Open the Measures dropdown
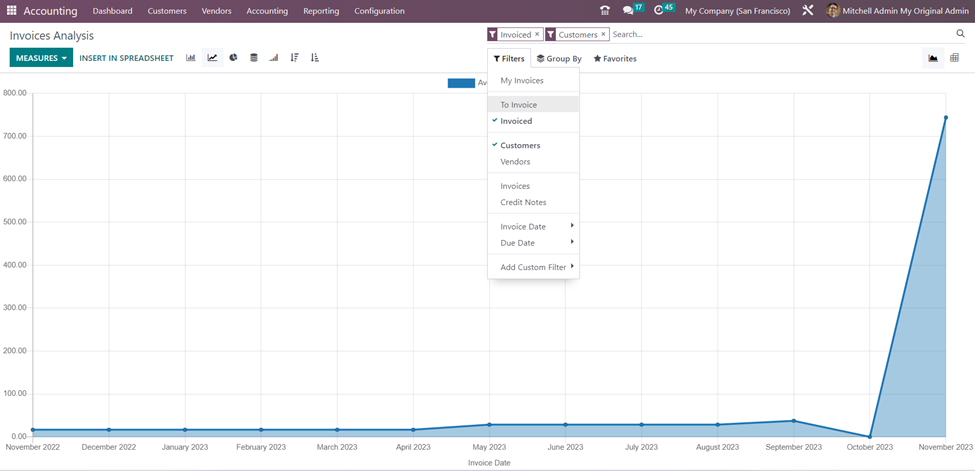The height and width of the screenshot is (471, 975). tap(41, 58)
